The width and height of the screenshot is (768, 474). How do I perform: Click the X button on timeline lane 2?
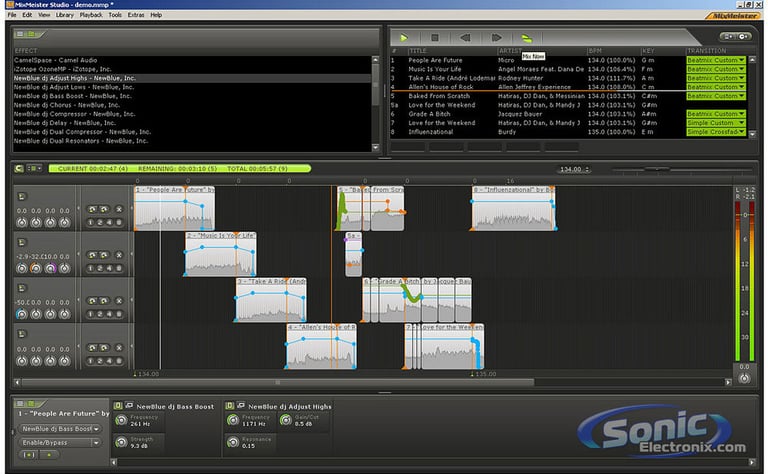click(x=119, y=255)
